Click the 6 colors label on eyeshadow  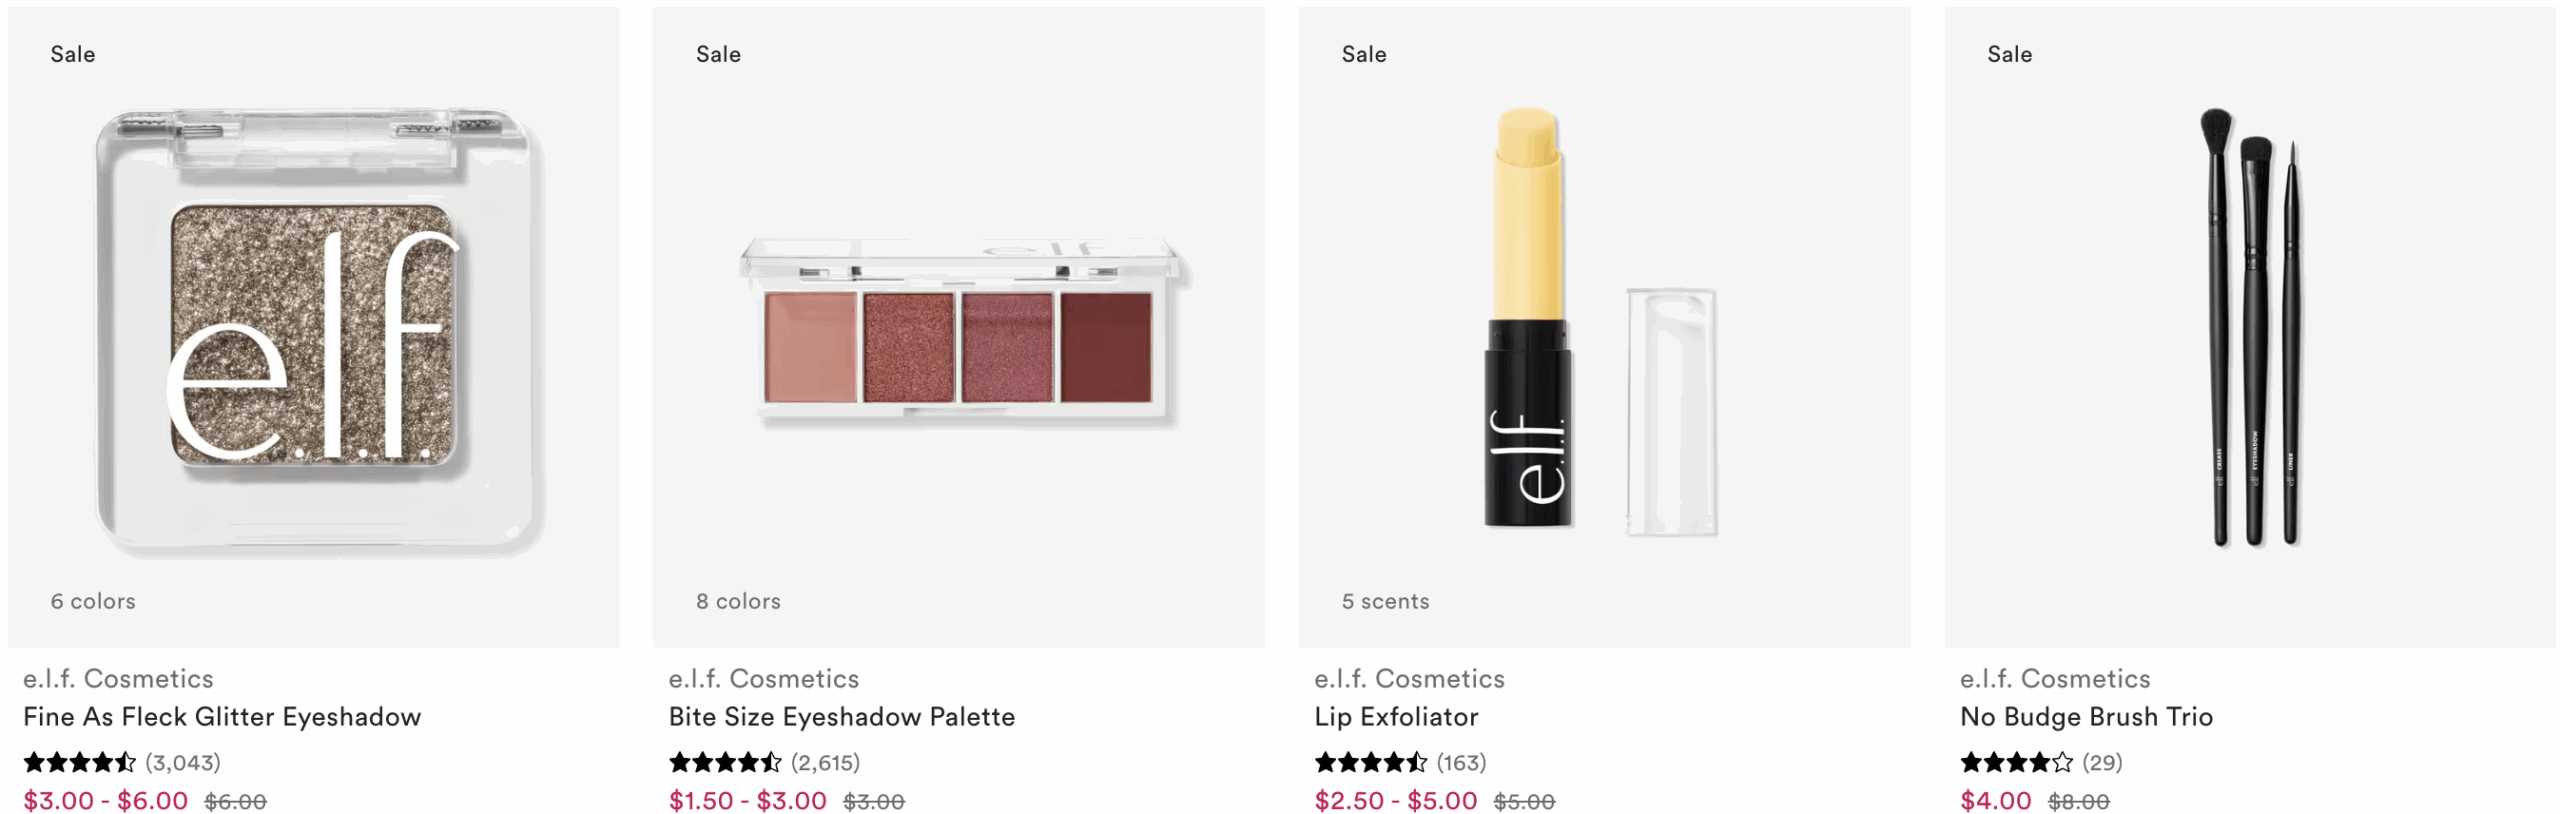click(93, 601)
